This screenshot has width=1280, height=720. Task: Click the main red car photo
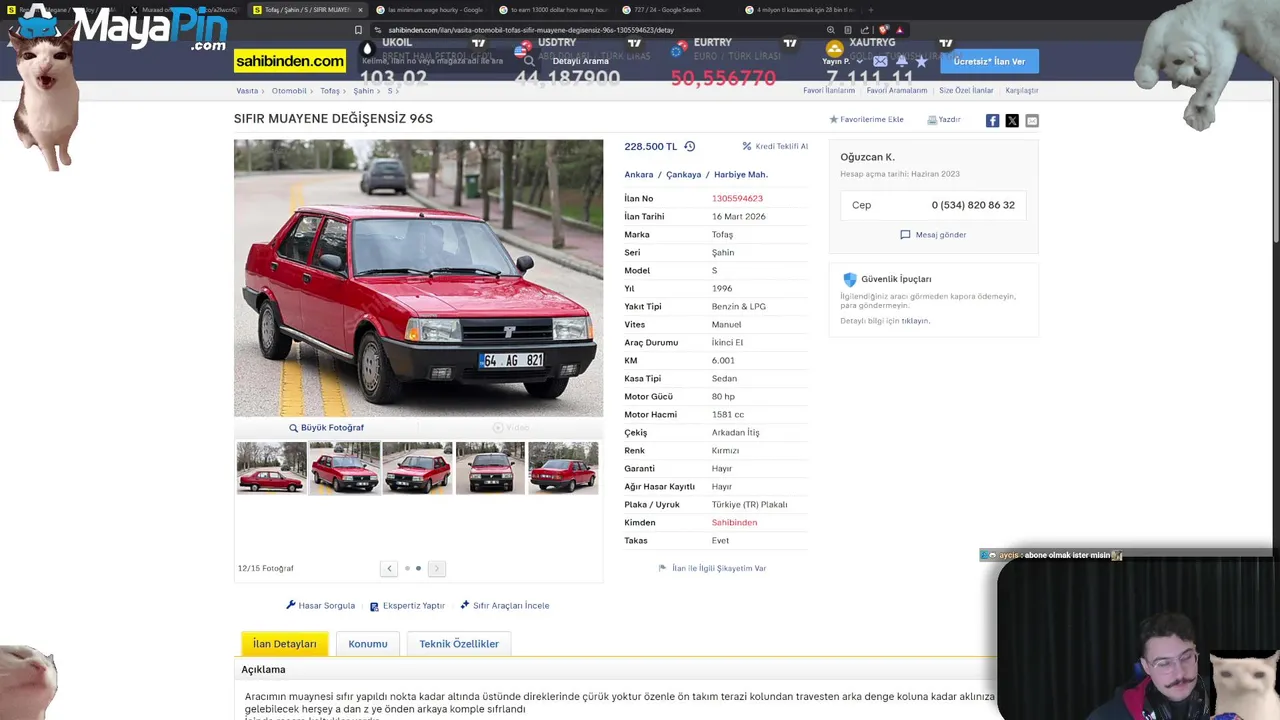(418, 278)
